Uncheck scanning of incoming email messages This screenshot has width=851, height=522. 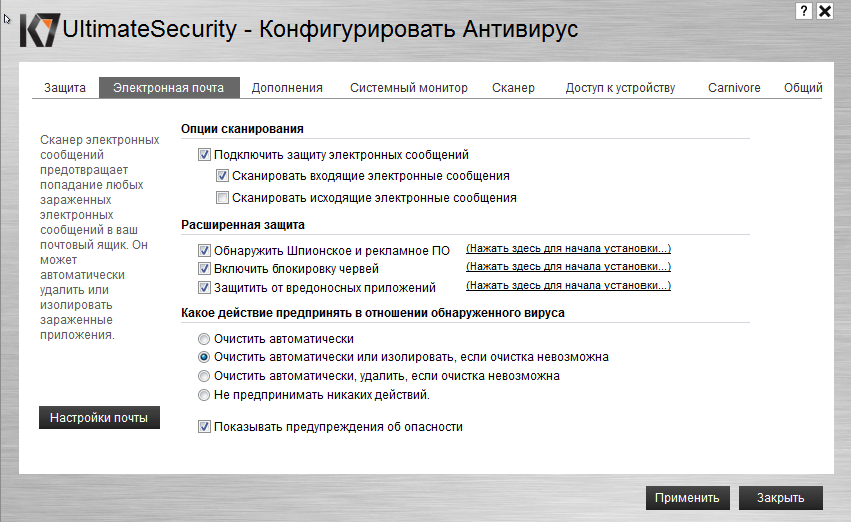223,176
